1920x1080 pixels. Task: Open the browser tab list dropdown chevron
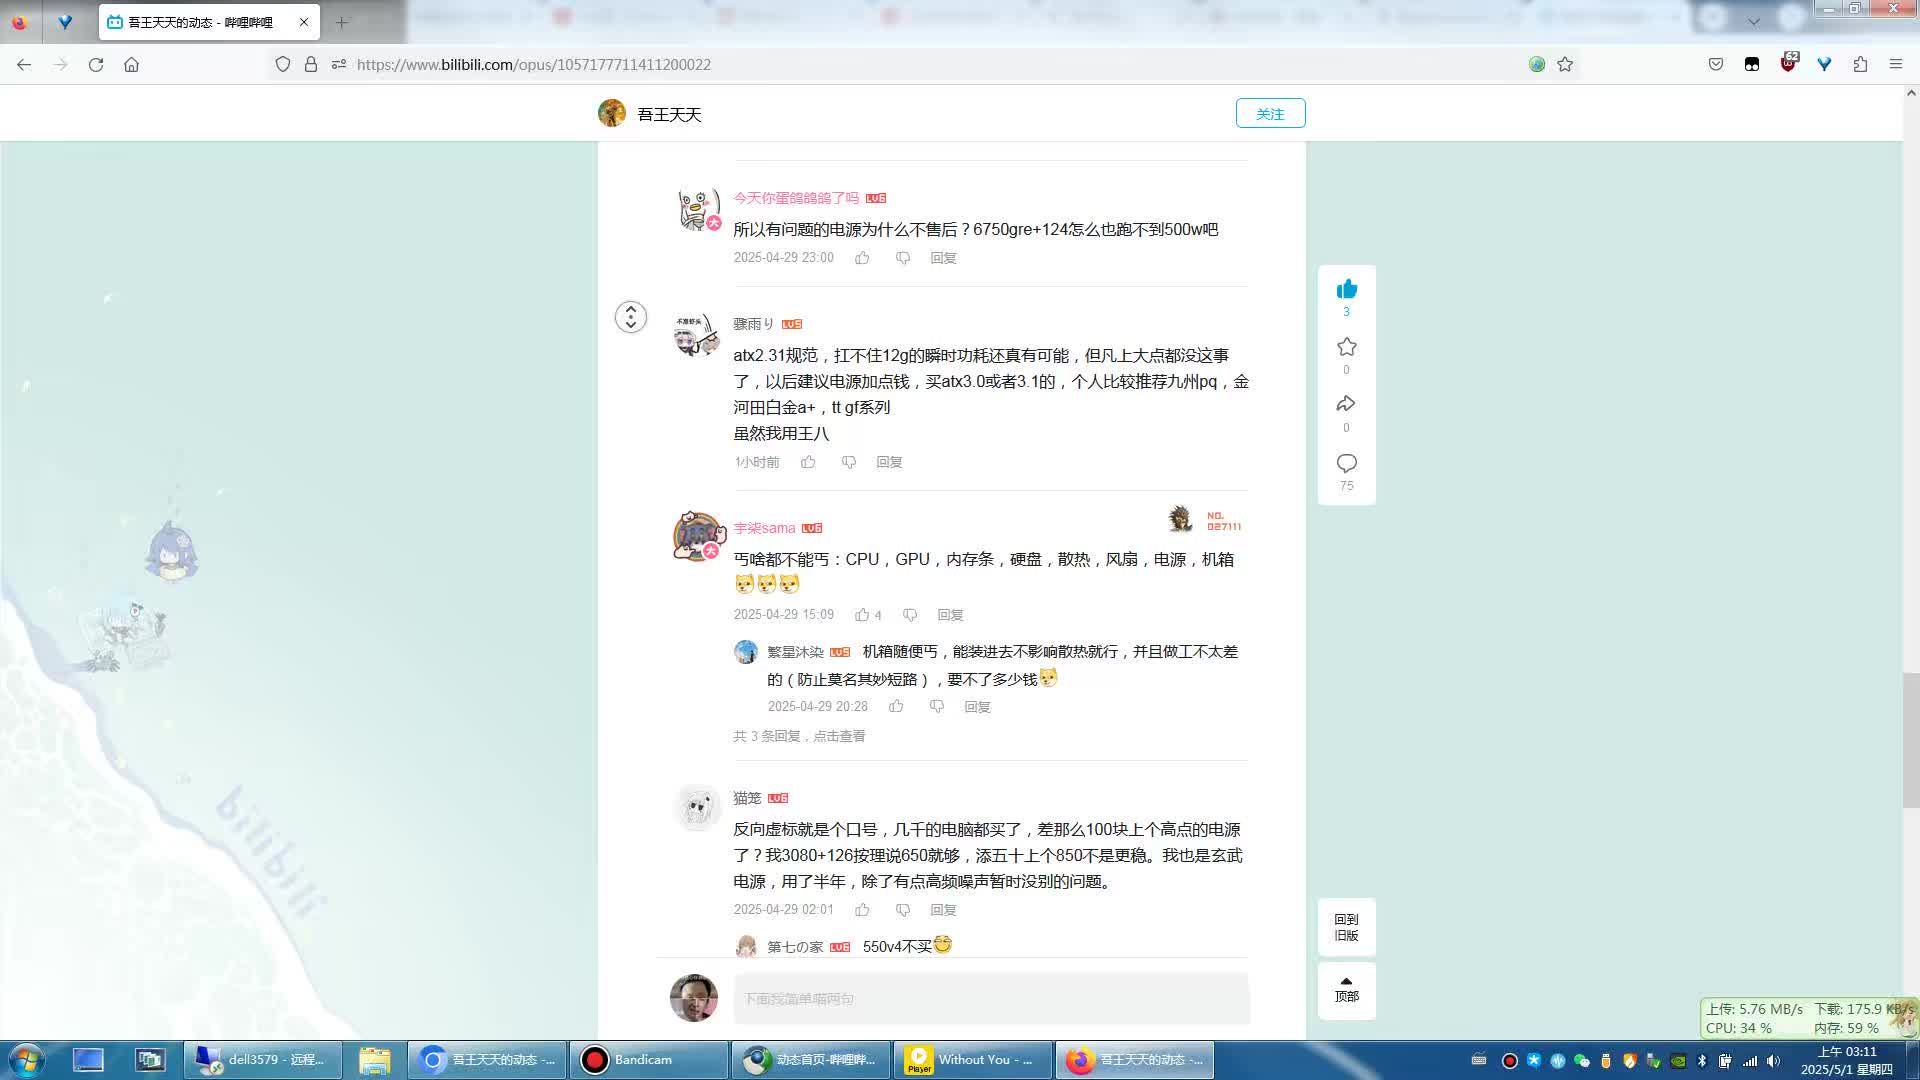[1753, 20]
